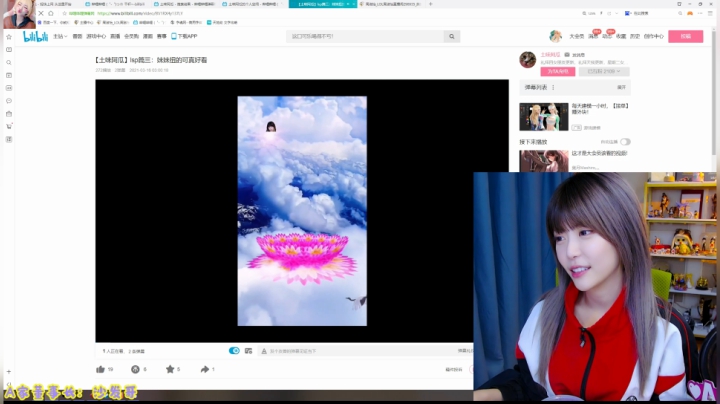The image size is (720, 404).
Task: Click the video player area
Action: (302, 211)
